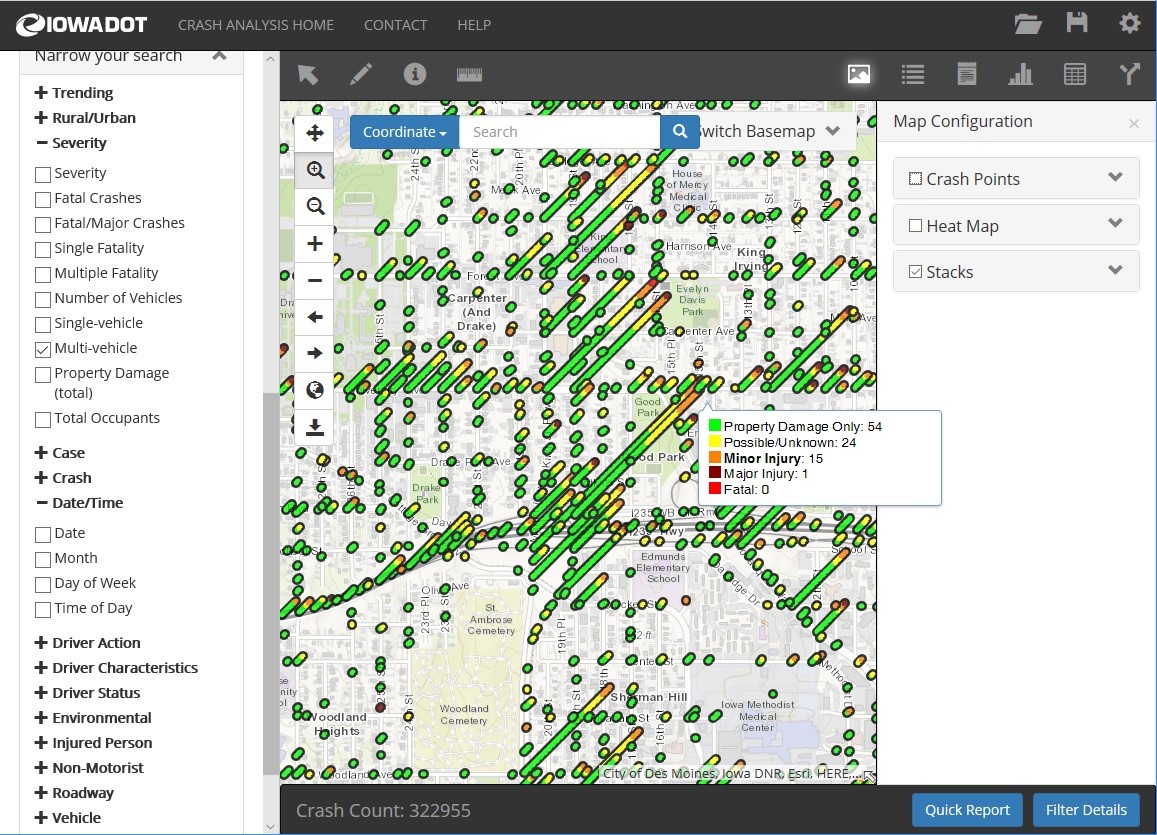Click the zoom out magnifier tool

click(x=315, y=206)
